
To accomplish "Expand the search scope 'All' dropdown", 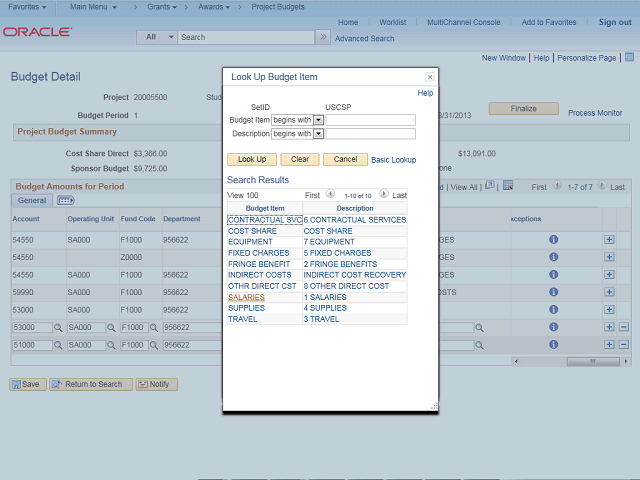I will click(158, 37).
